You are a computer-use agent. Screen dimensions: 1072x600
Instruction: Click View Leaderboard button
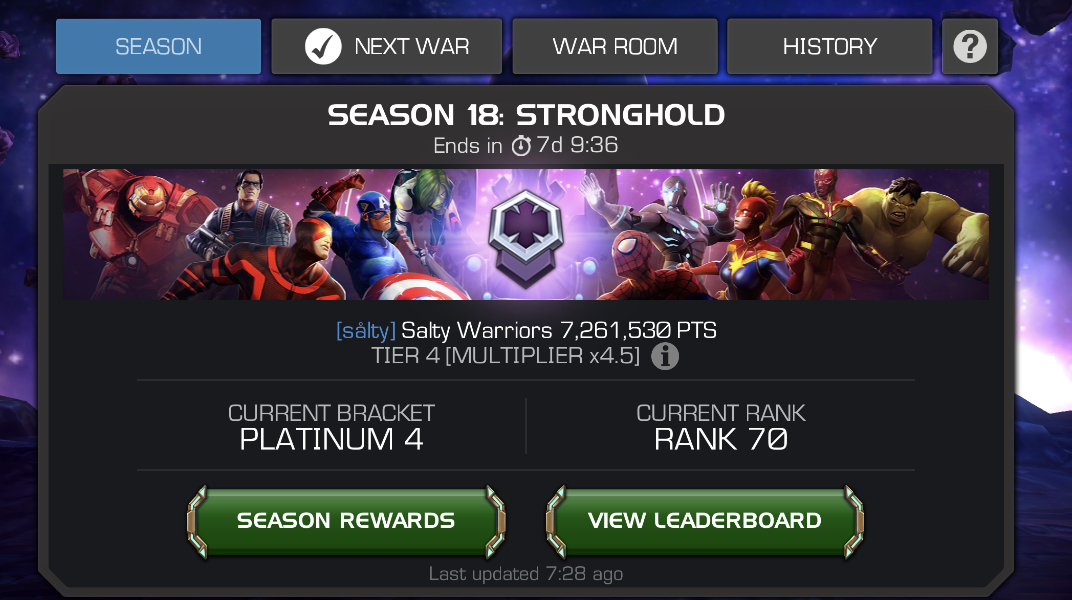click(705, 521)
